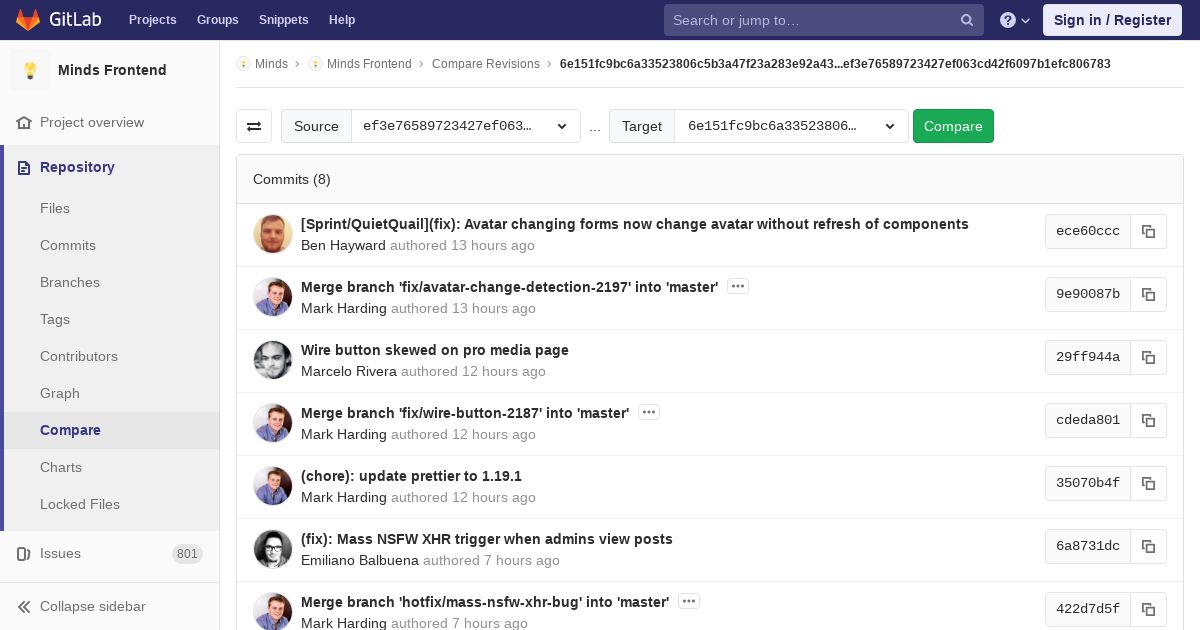Copy commit SHA 422d7d5f
This screenshot has width=1200, height=630.
point(1148,609)
